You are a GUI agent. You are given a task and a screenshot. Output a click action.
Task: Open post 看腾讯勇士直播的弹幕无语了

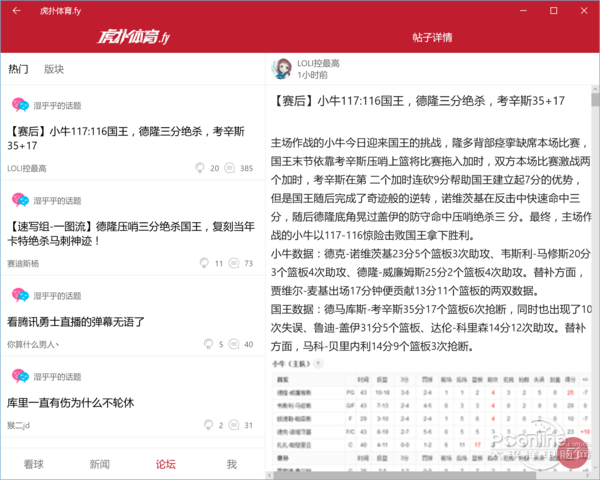point(76,322)
